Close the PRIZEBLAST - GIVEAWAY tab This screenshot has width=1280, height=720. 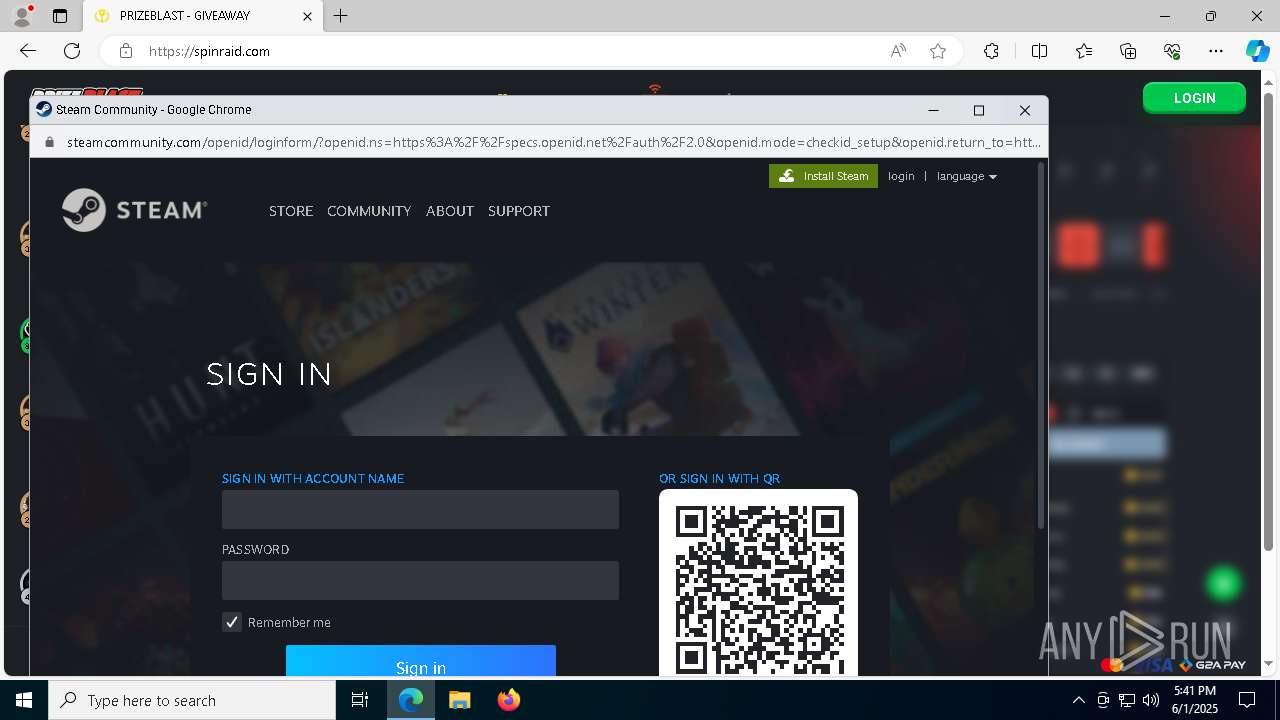[308, 16]
